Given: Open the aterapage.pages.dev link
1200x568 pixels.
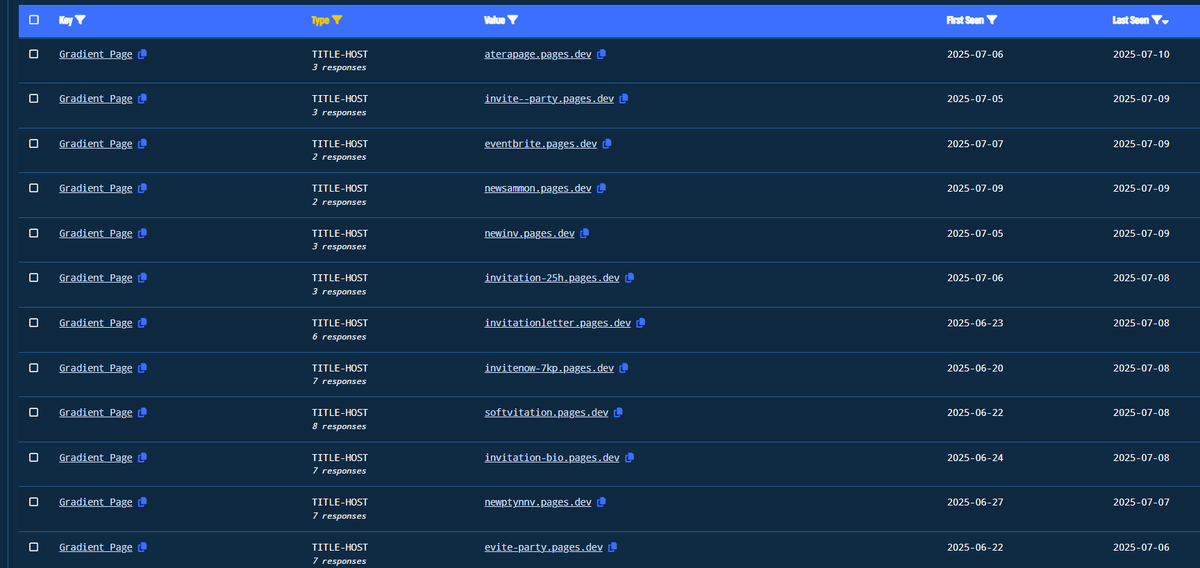Looking at the screenshot, I should coord(538,54).
